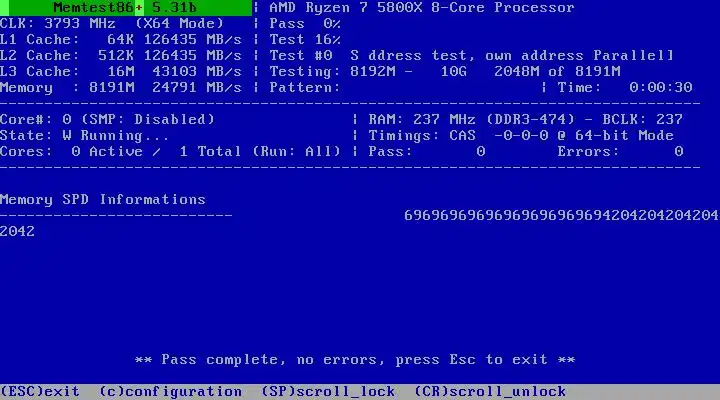The height and width of the screenshot is (400, 720).
Task: Select the L3 Cache 16M row
Action: 121,72
